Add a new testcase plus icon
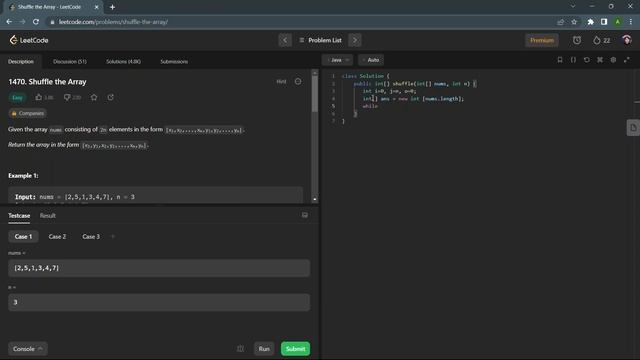640x360 pixels. [113, 237]
